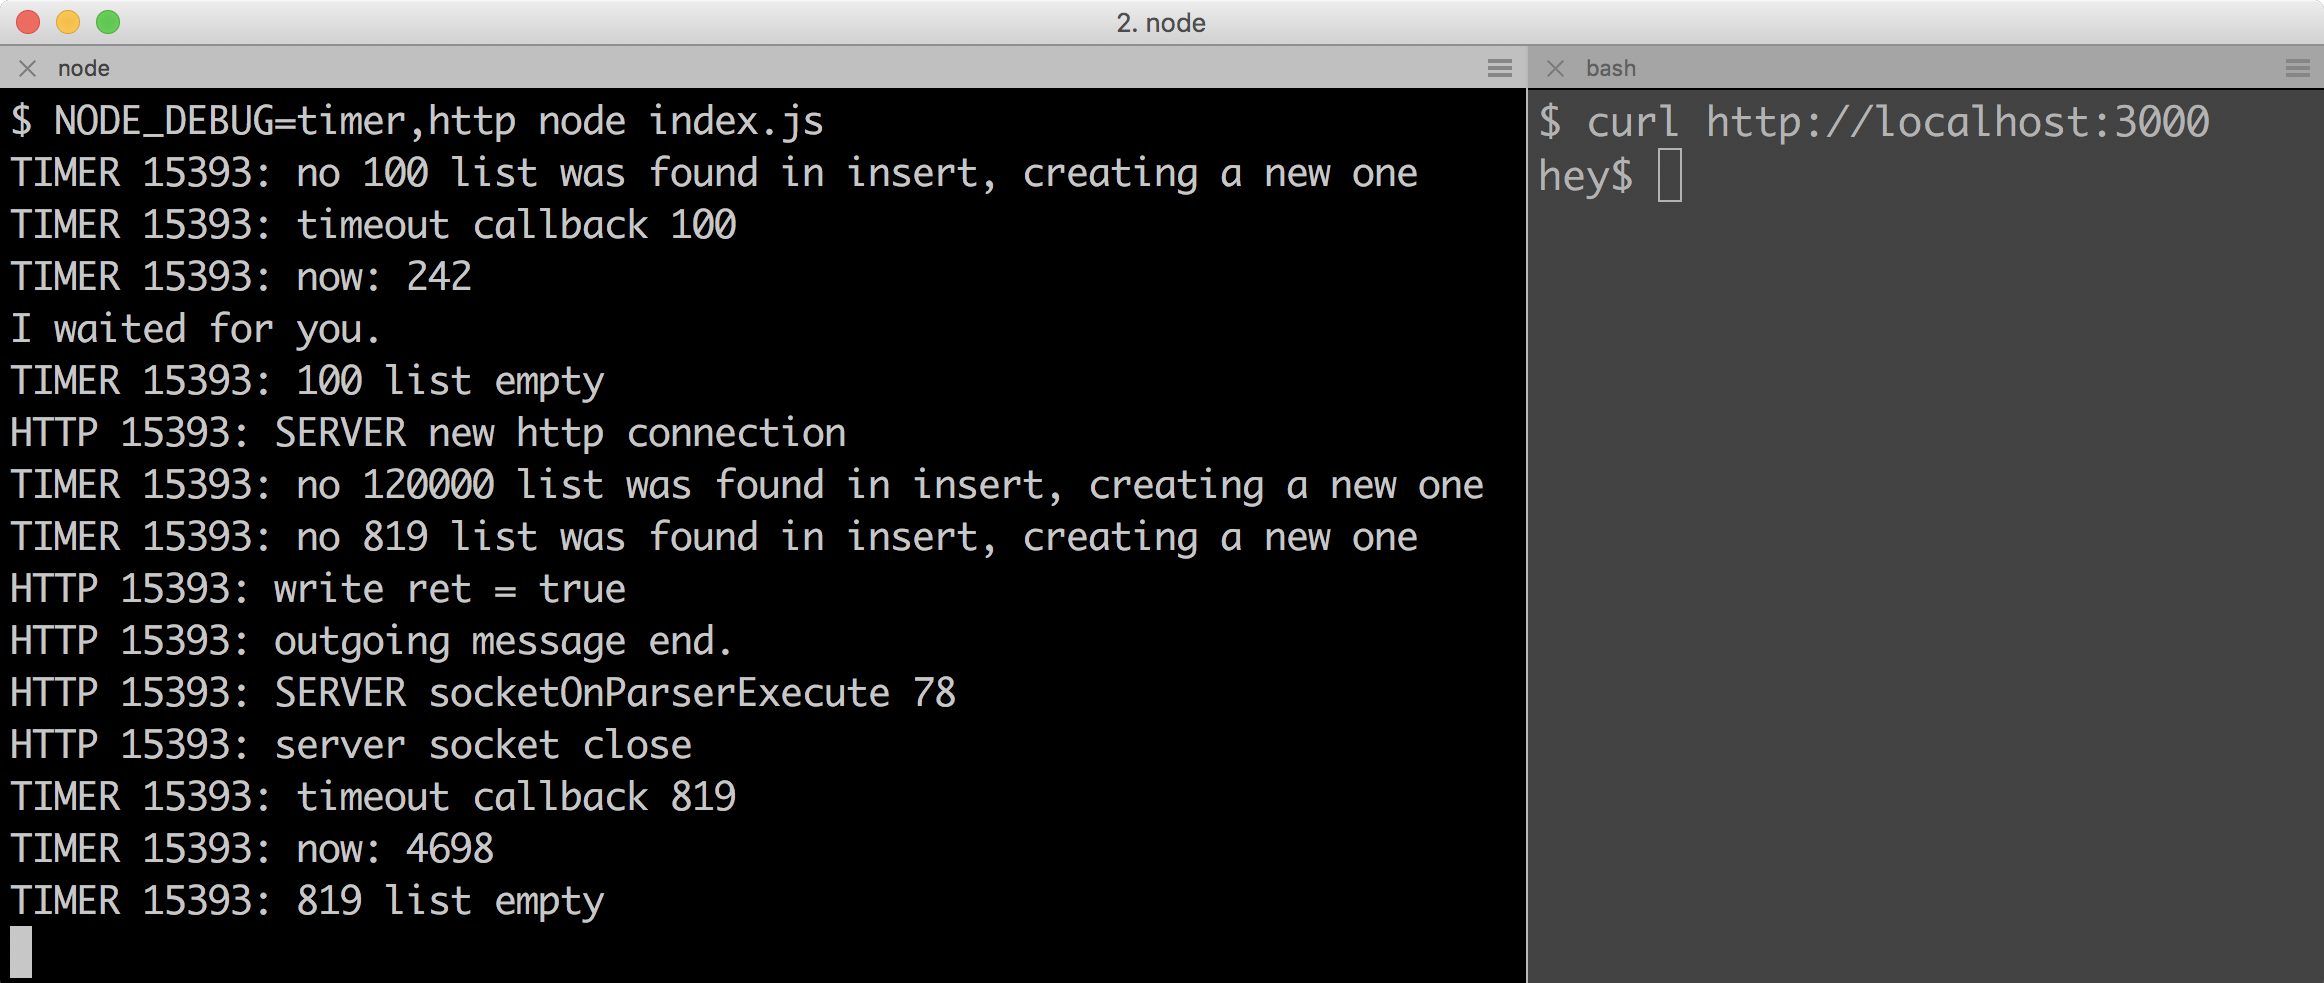
Task: Close the bash pane with its X icon
Action: pos(1555,68)
